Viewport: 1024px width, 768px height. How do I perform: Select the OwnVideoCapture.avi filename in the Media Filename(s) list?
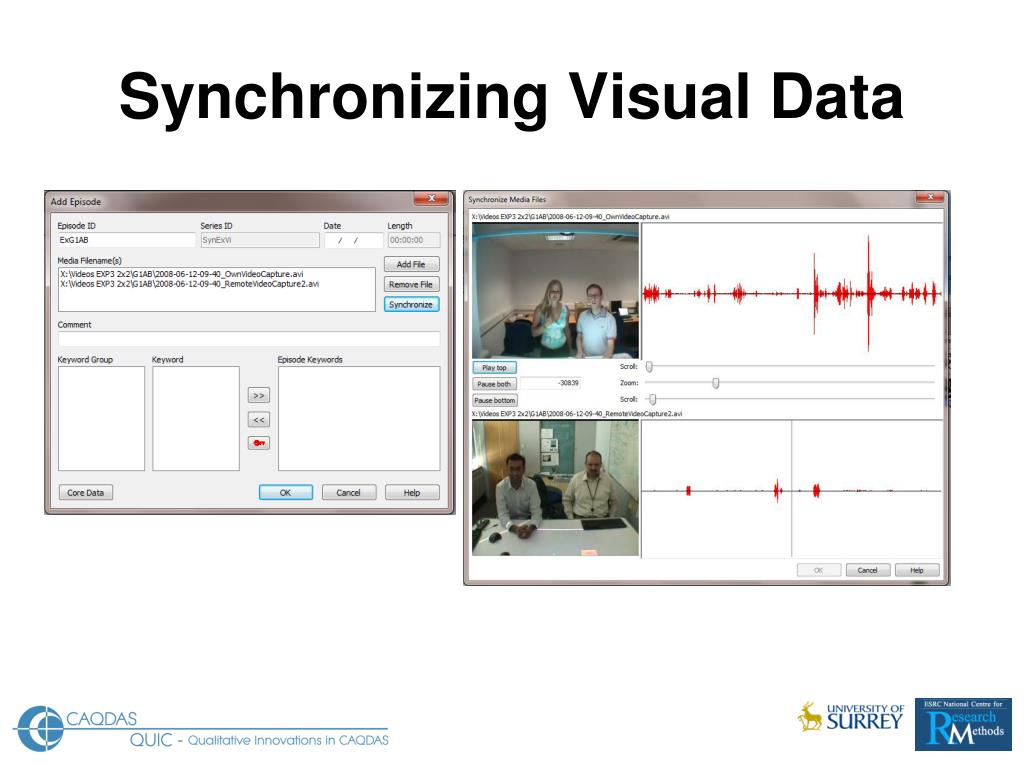(x=182, y=274)
